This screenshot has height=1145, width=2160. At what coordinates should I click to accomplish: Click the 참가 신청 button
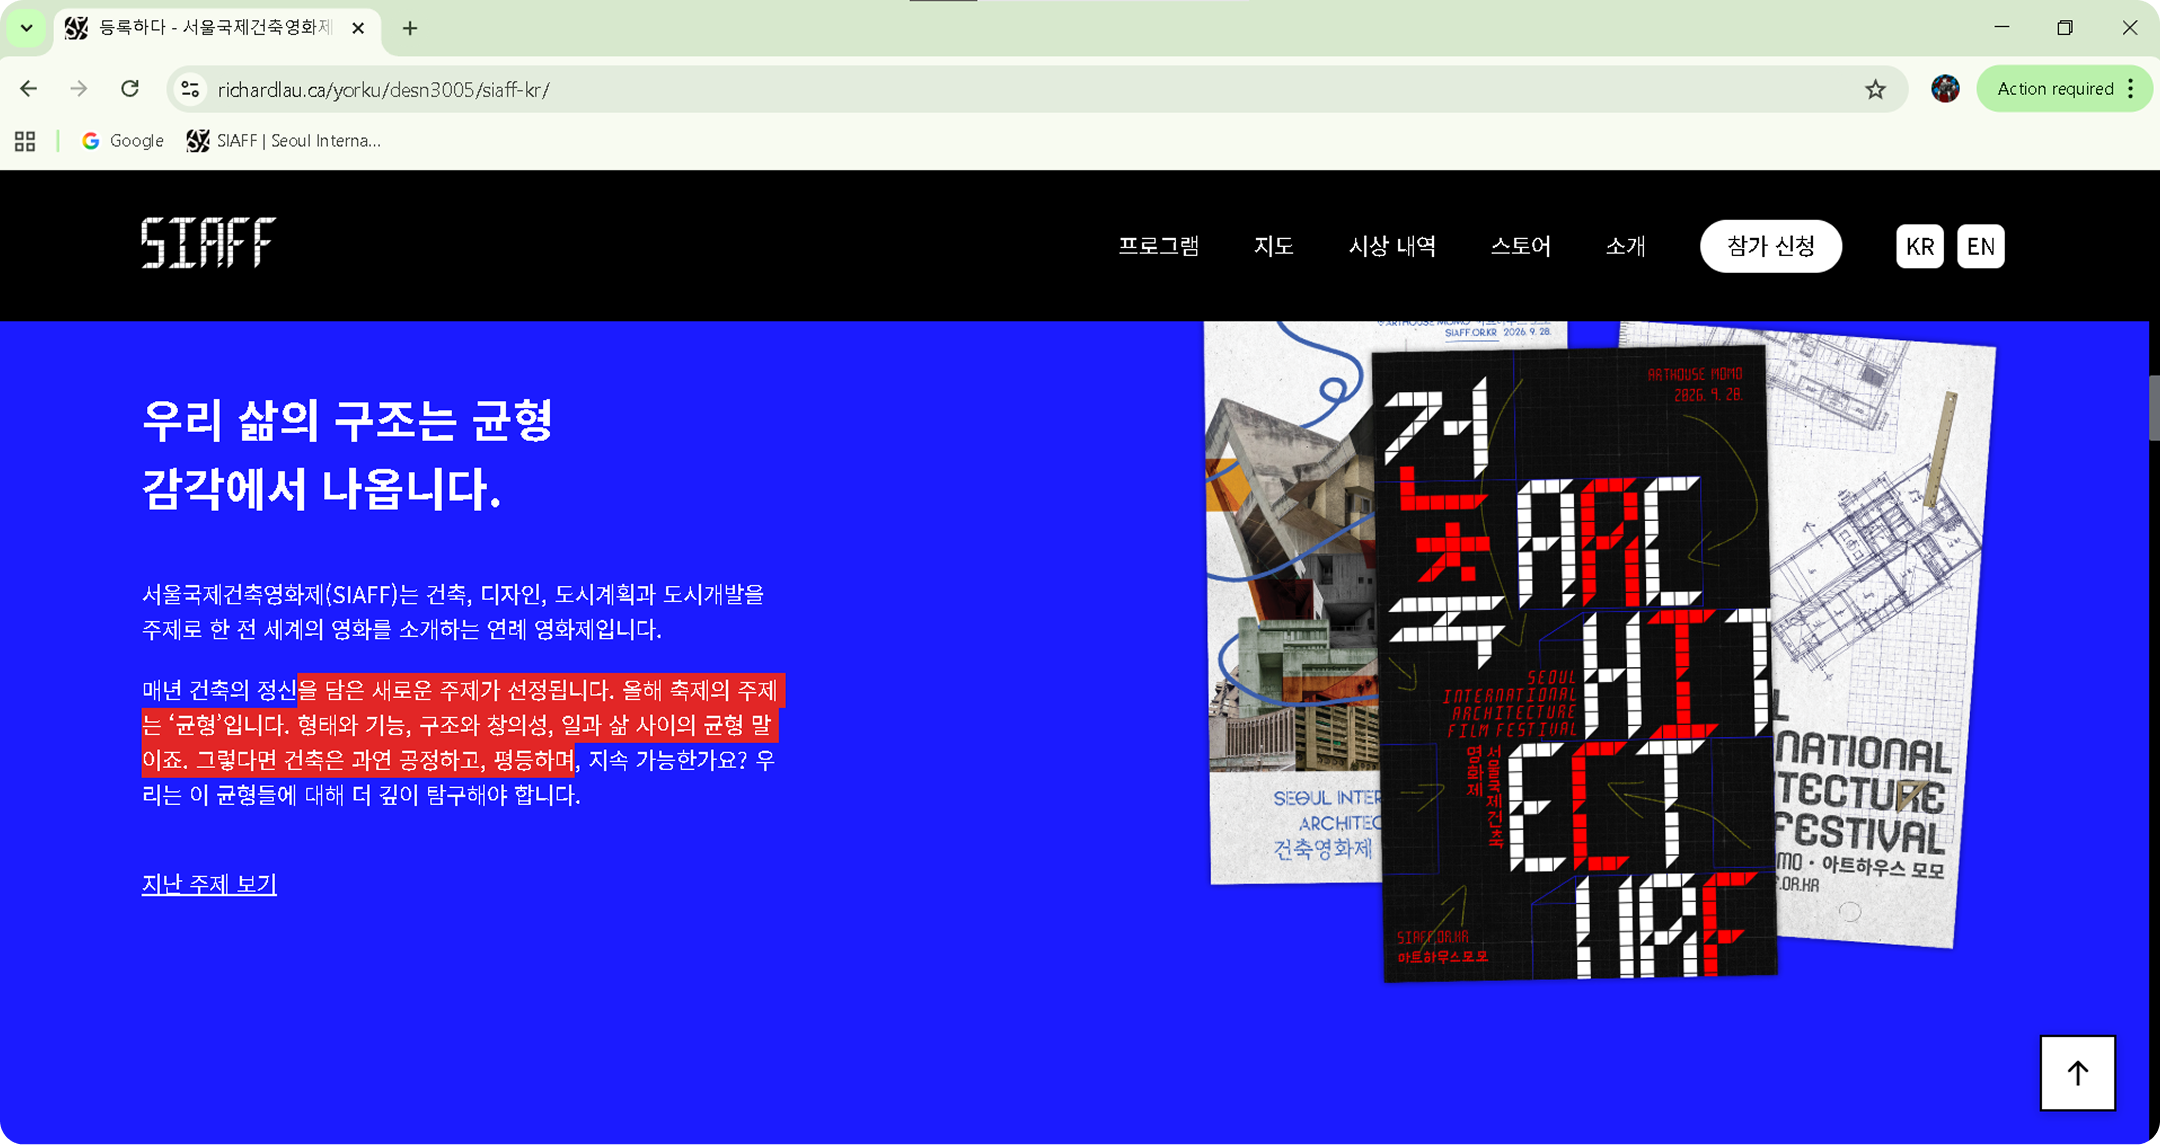pos(1770,246)
